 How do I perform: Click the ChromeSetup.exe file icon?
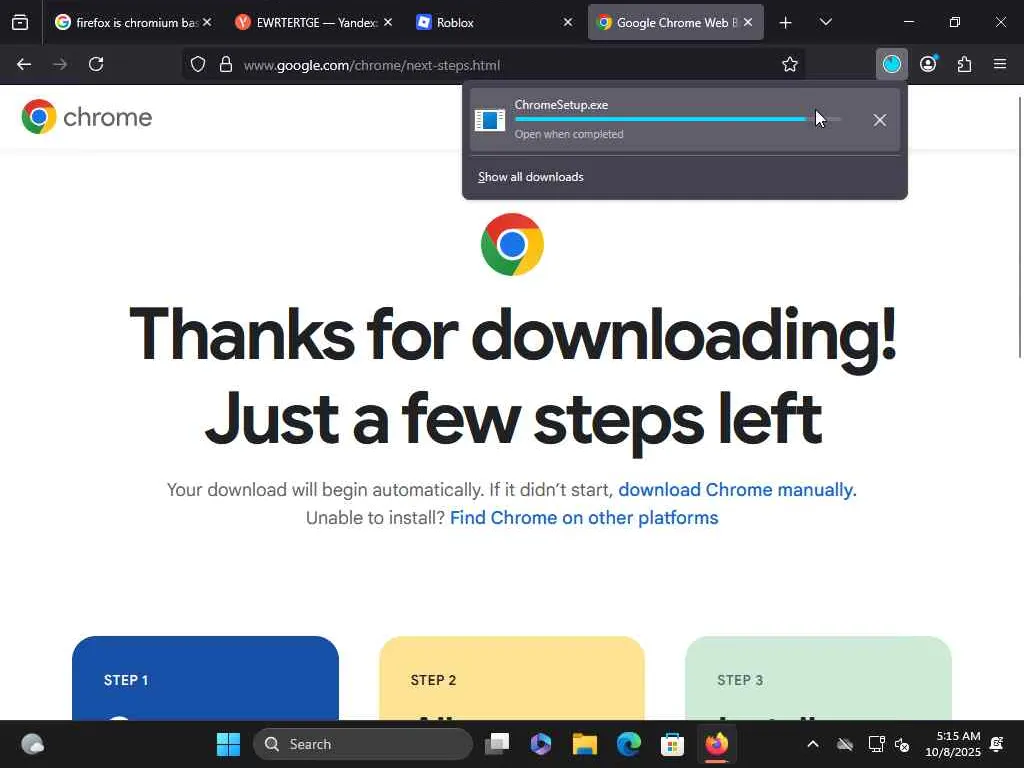coord(490,120)
